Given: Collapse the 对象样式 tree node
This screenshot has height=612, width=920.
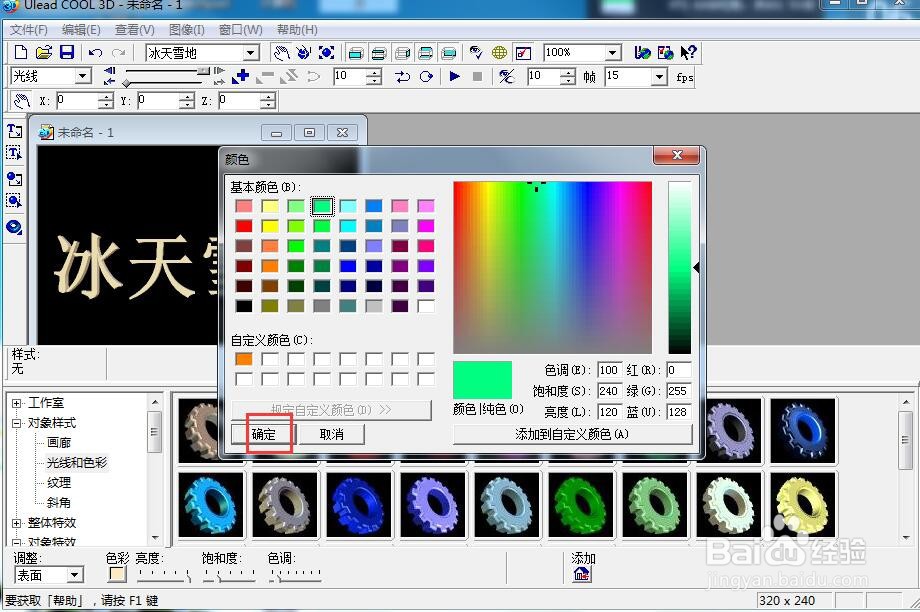Looking at the screenshot, I should pyautogui.click(x=17, y=423).
